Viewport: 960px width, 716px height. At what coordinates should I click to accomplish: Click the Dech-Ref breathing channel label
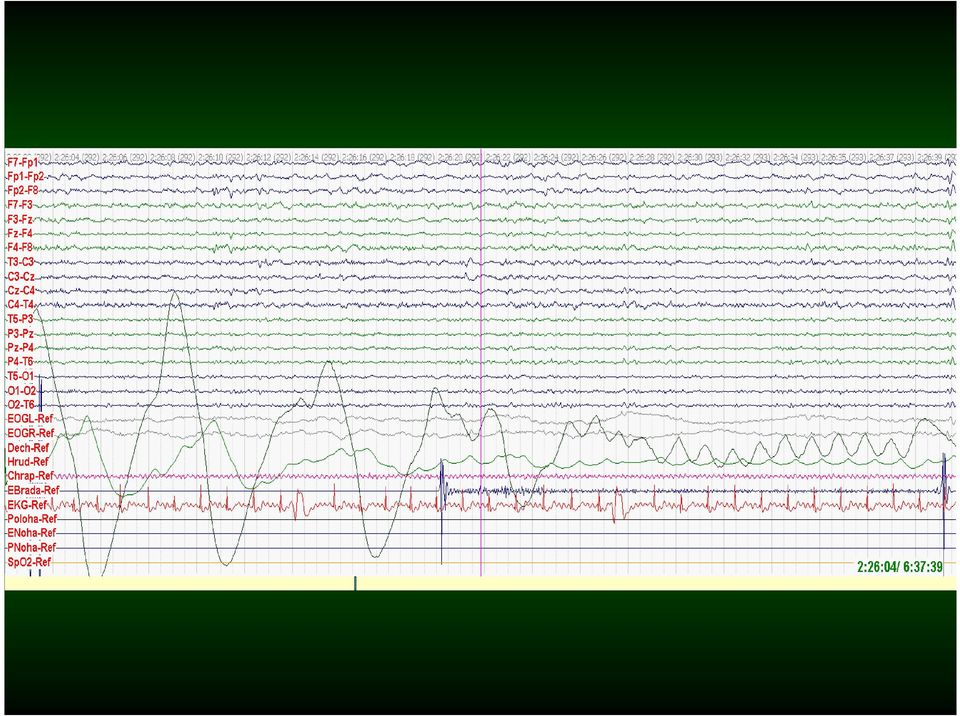28,448
